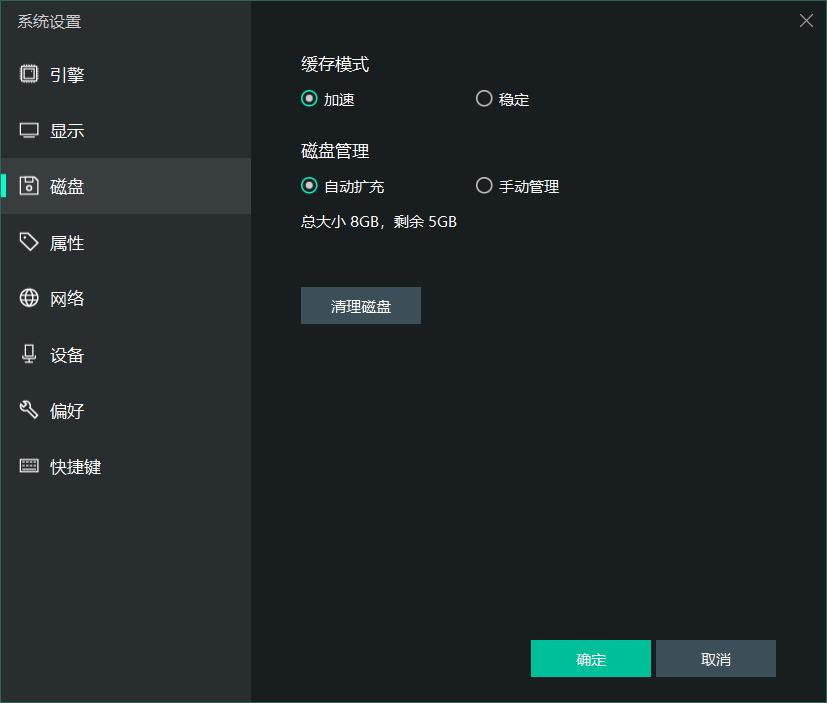Open the 引擎 engine settings icon

tap(29, 74)
